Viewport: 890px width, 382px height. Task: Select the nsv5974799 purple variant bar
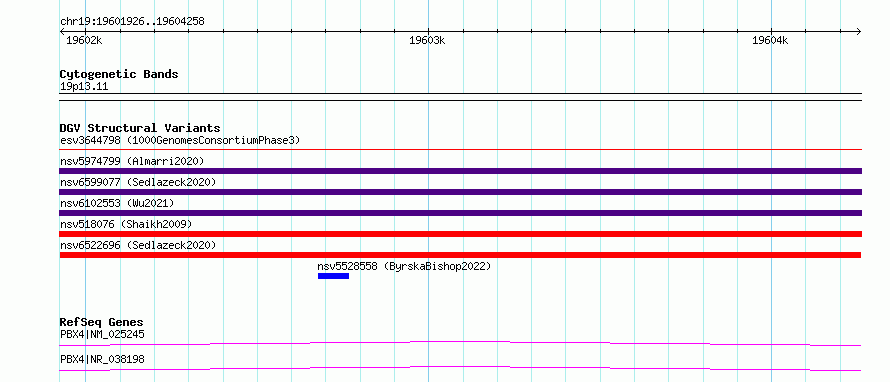pos(460,171)
